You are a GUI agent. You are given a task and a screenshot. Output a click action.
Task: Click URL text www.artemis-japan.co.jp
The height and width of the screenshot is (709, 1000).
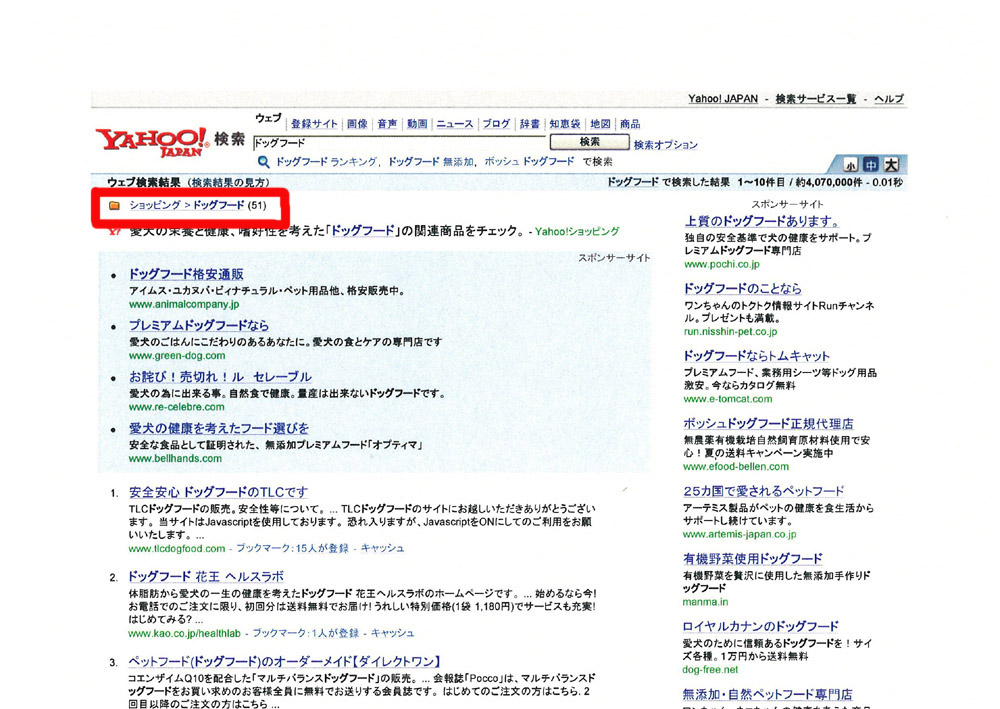pos(740,534)
